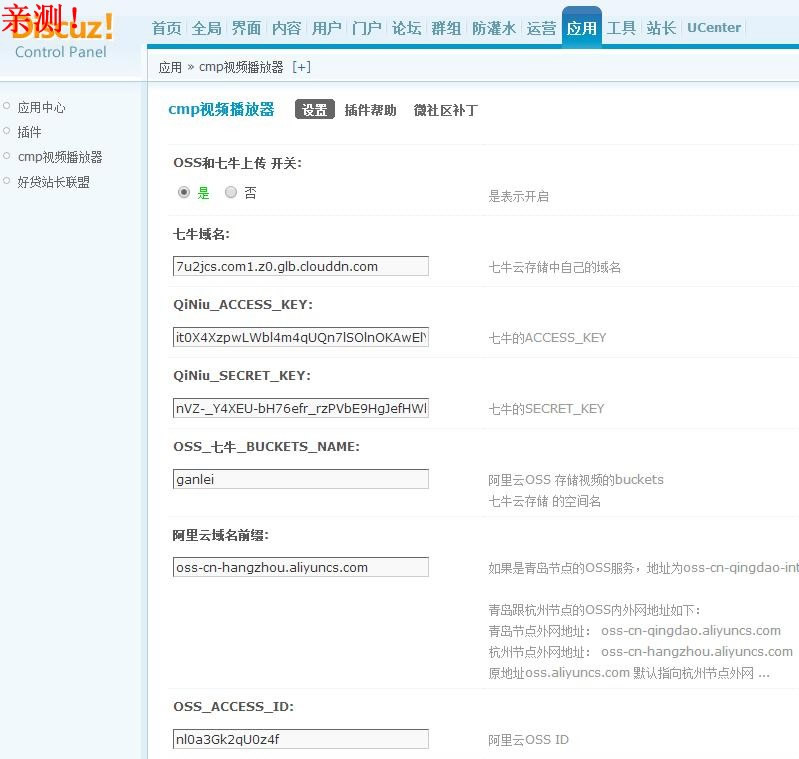799x759 pixels.
Task: Open 插件 in the sidebar
Action: pos(29,132)
